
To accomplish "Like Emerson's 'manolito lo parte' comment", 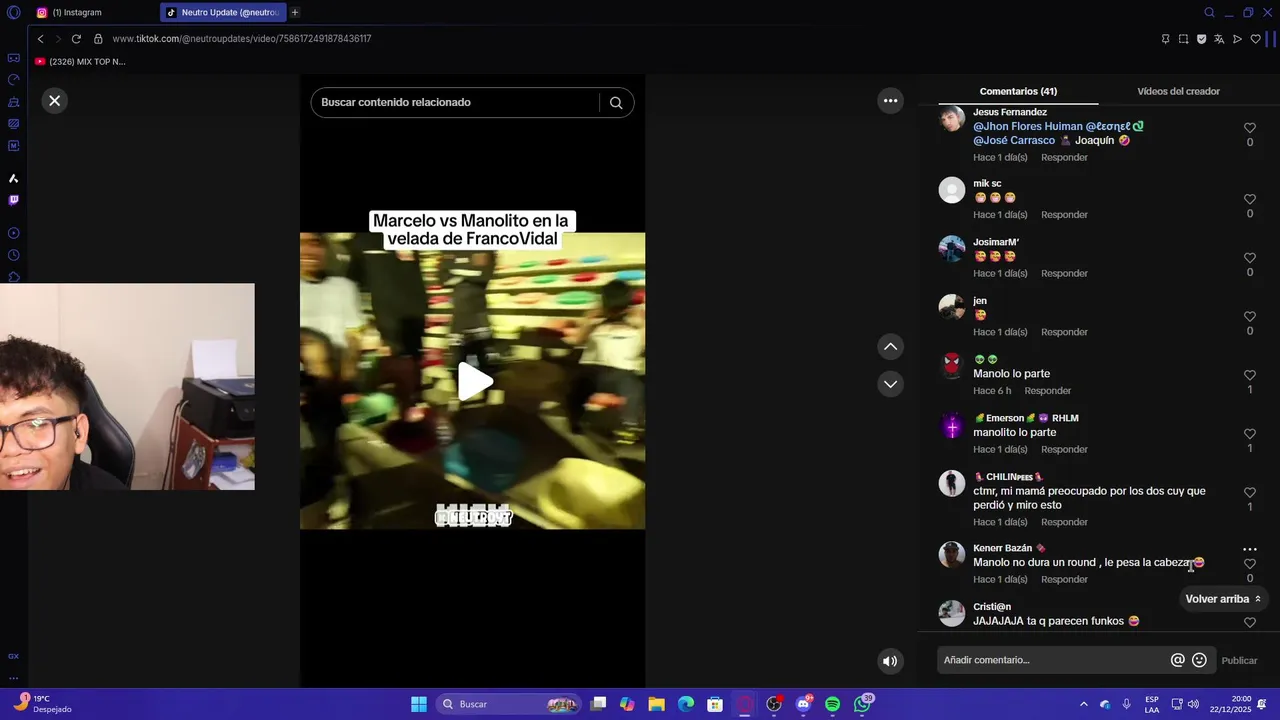I will (x=1250, y=434).
